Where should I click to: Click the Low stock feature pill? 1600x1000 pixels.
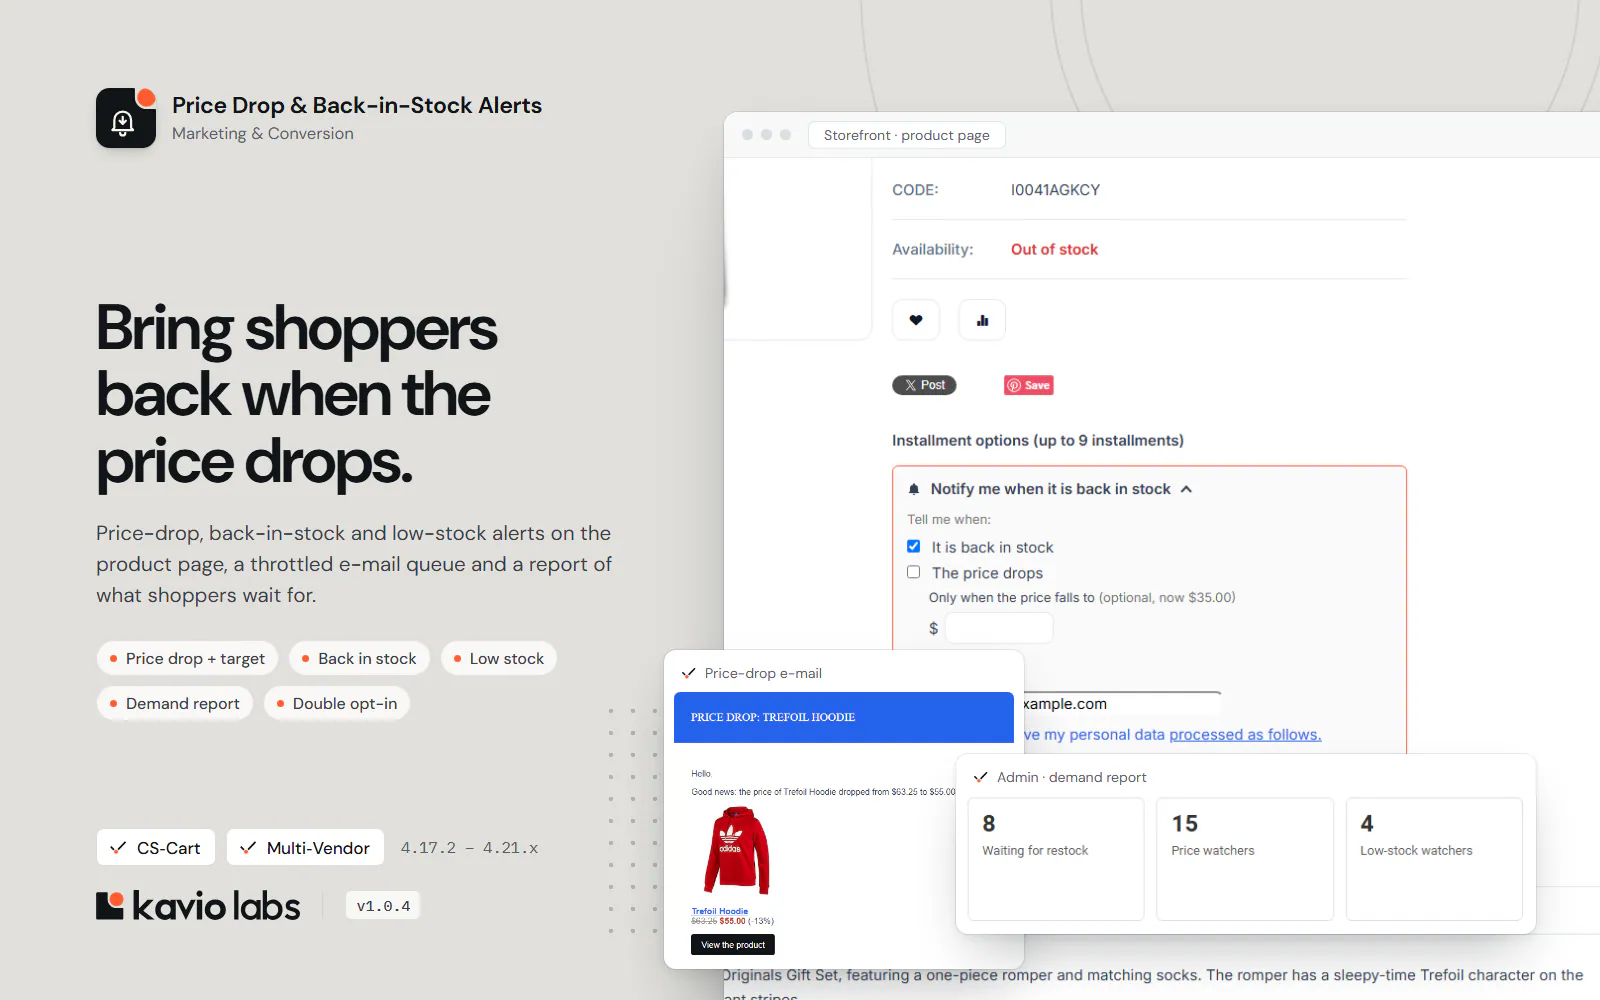point(499,658)
